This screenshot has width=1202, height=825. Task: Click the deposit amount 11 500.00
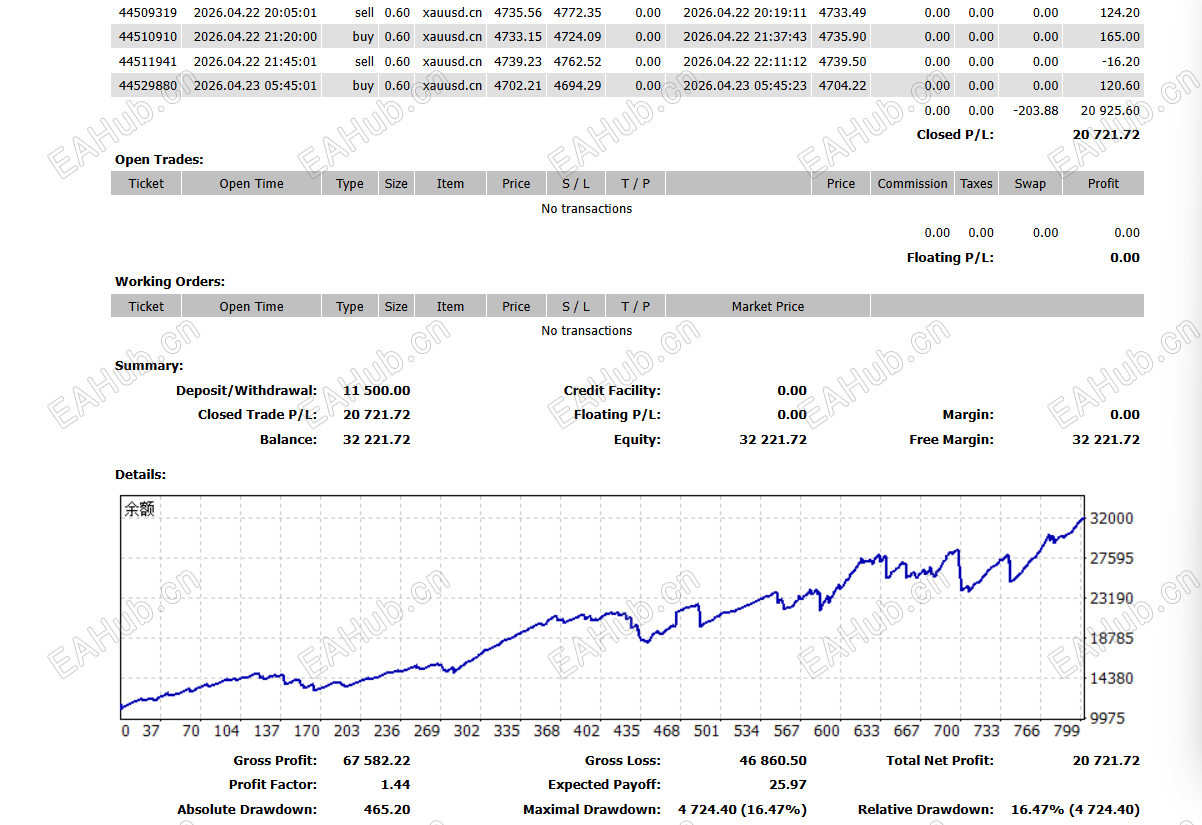pyautogui.click(x=377, y=390)
